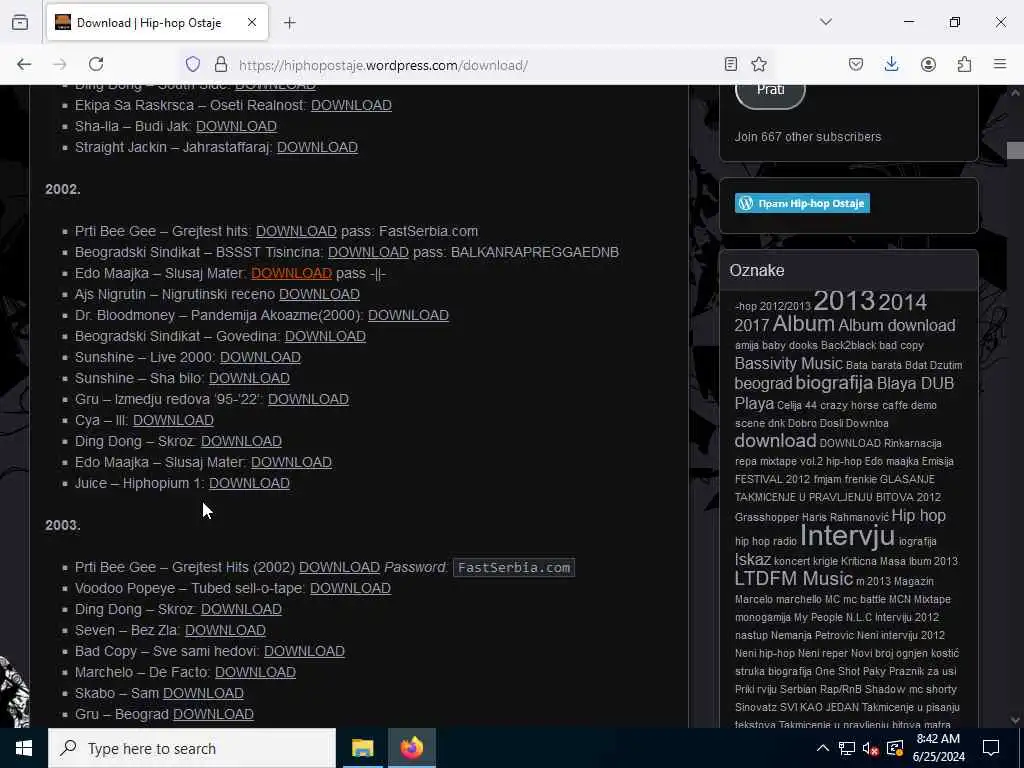1024x768 pixels.
Task: Click the URL address field
Action: [x=477, y=65]
